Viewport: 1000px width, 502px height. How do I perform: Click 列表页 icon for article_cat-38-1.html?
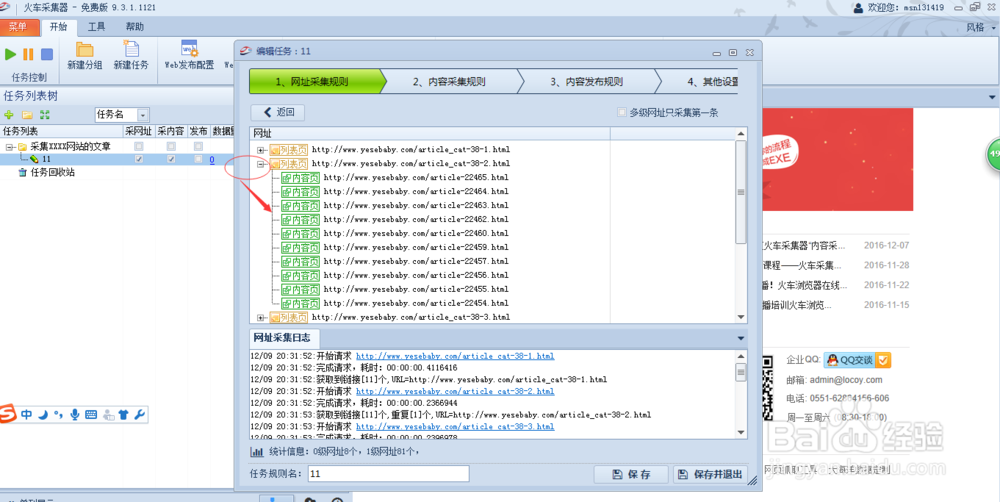[x=288, y=150]
